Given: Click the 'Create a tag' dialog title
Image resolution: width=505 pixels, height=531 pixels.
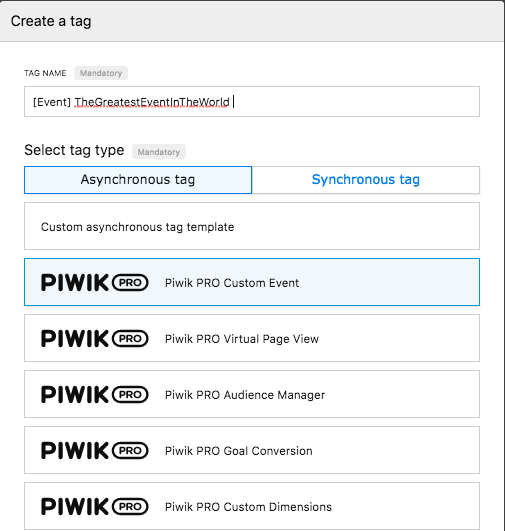Looking at the screenshot, I should [x=51, y=21].
